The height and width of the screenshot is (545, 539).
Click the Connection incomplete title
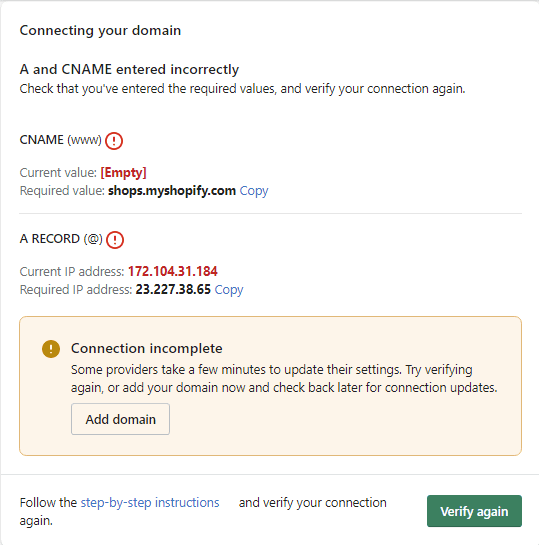coord(147,348)
